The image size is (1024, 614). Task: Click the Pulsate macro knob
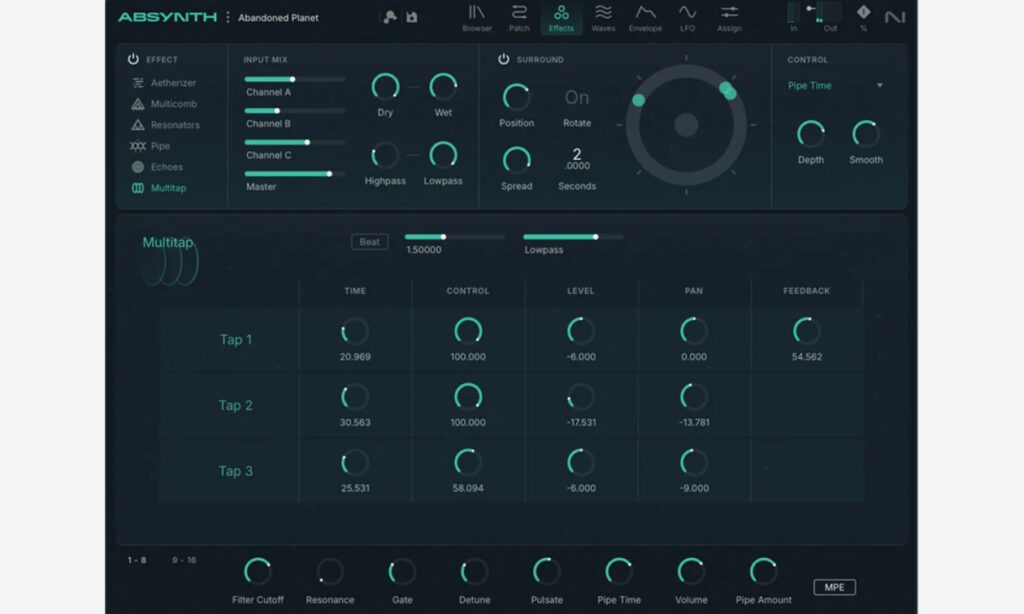coord(547,572)
